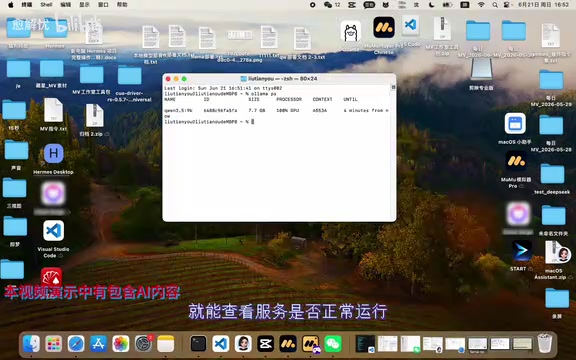
Task: Open the 编辑 menu
Action: click(65, 4)
